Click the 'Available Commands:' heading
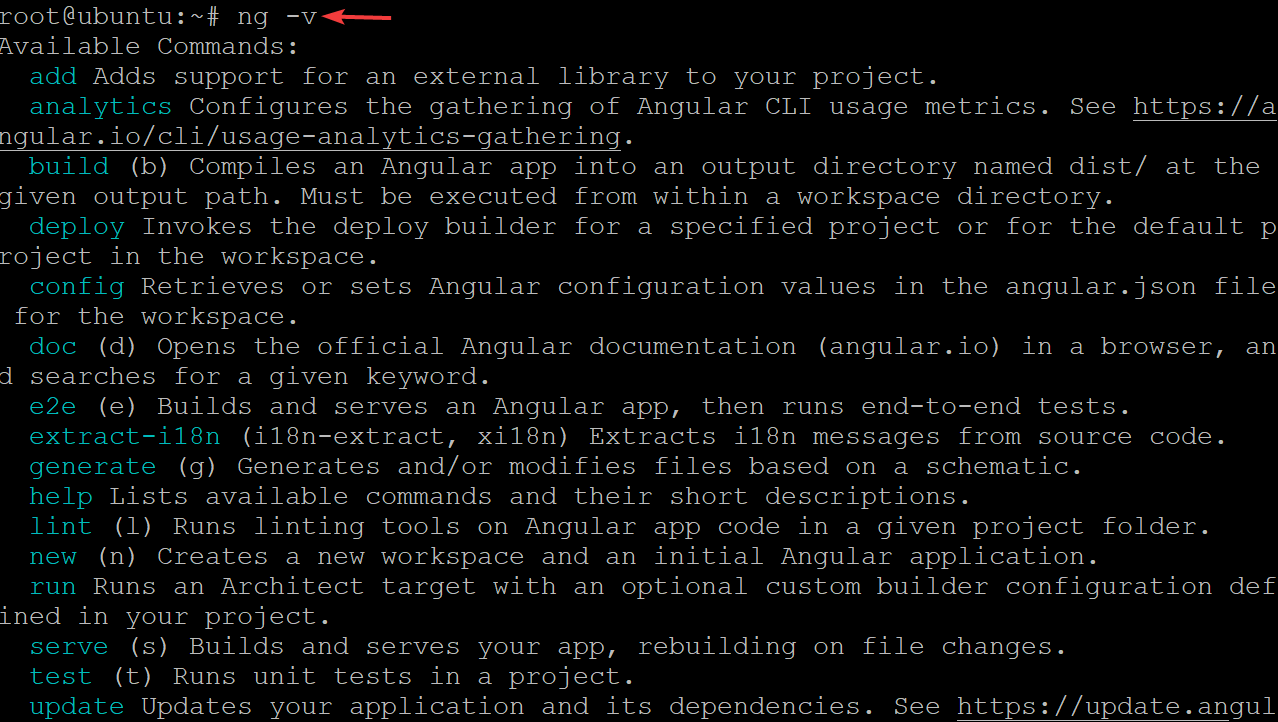 (148, 46)
